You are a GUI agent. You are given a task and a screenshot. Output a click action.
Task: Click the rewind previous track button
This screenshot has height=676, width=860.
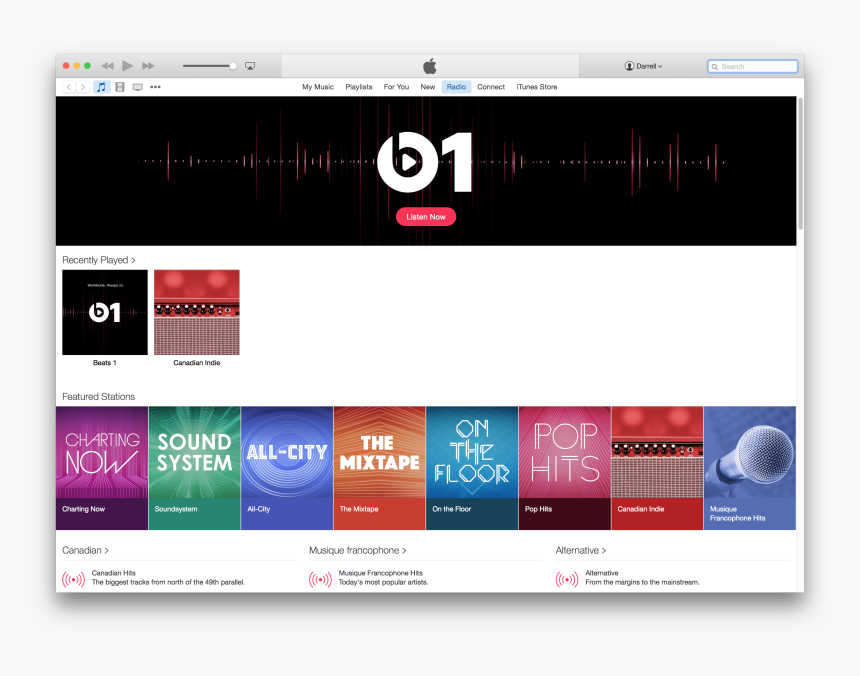point(108,66)
